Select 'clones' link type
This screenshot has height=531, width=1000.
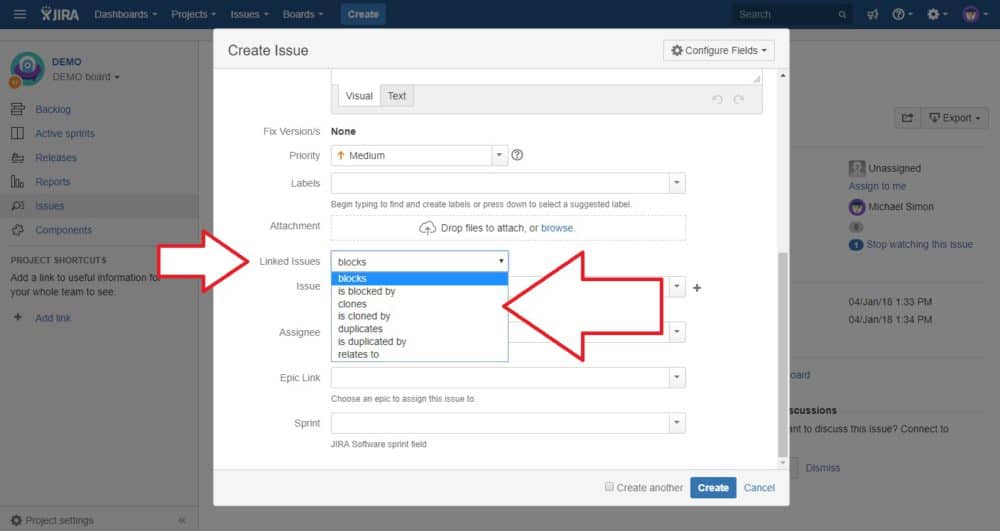[420, 304]
